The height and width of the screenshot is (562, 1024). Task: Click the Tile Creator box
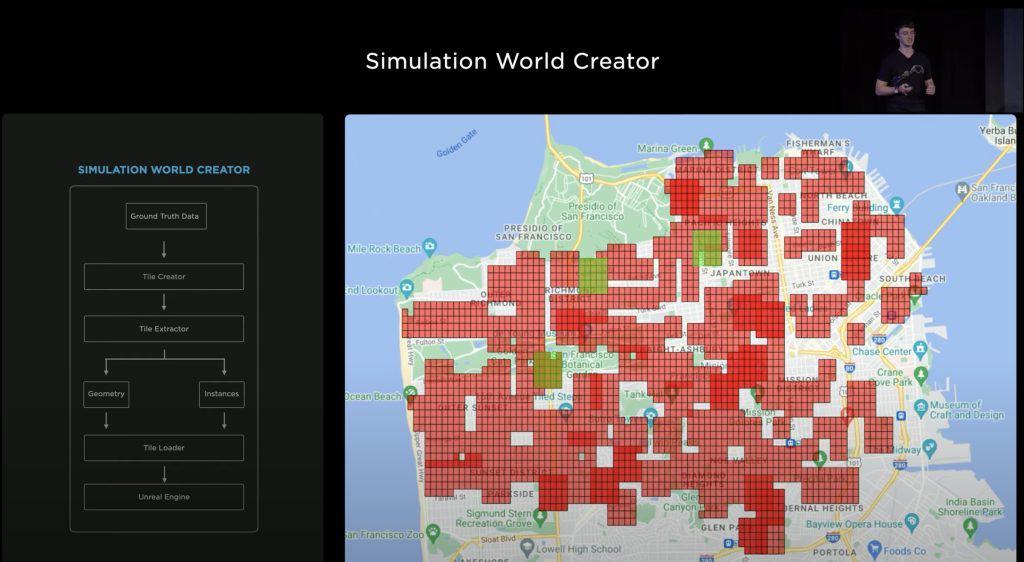coord(164,277)
